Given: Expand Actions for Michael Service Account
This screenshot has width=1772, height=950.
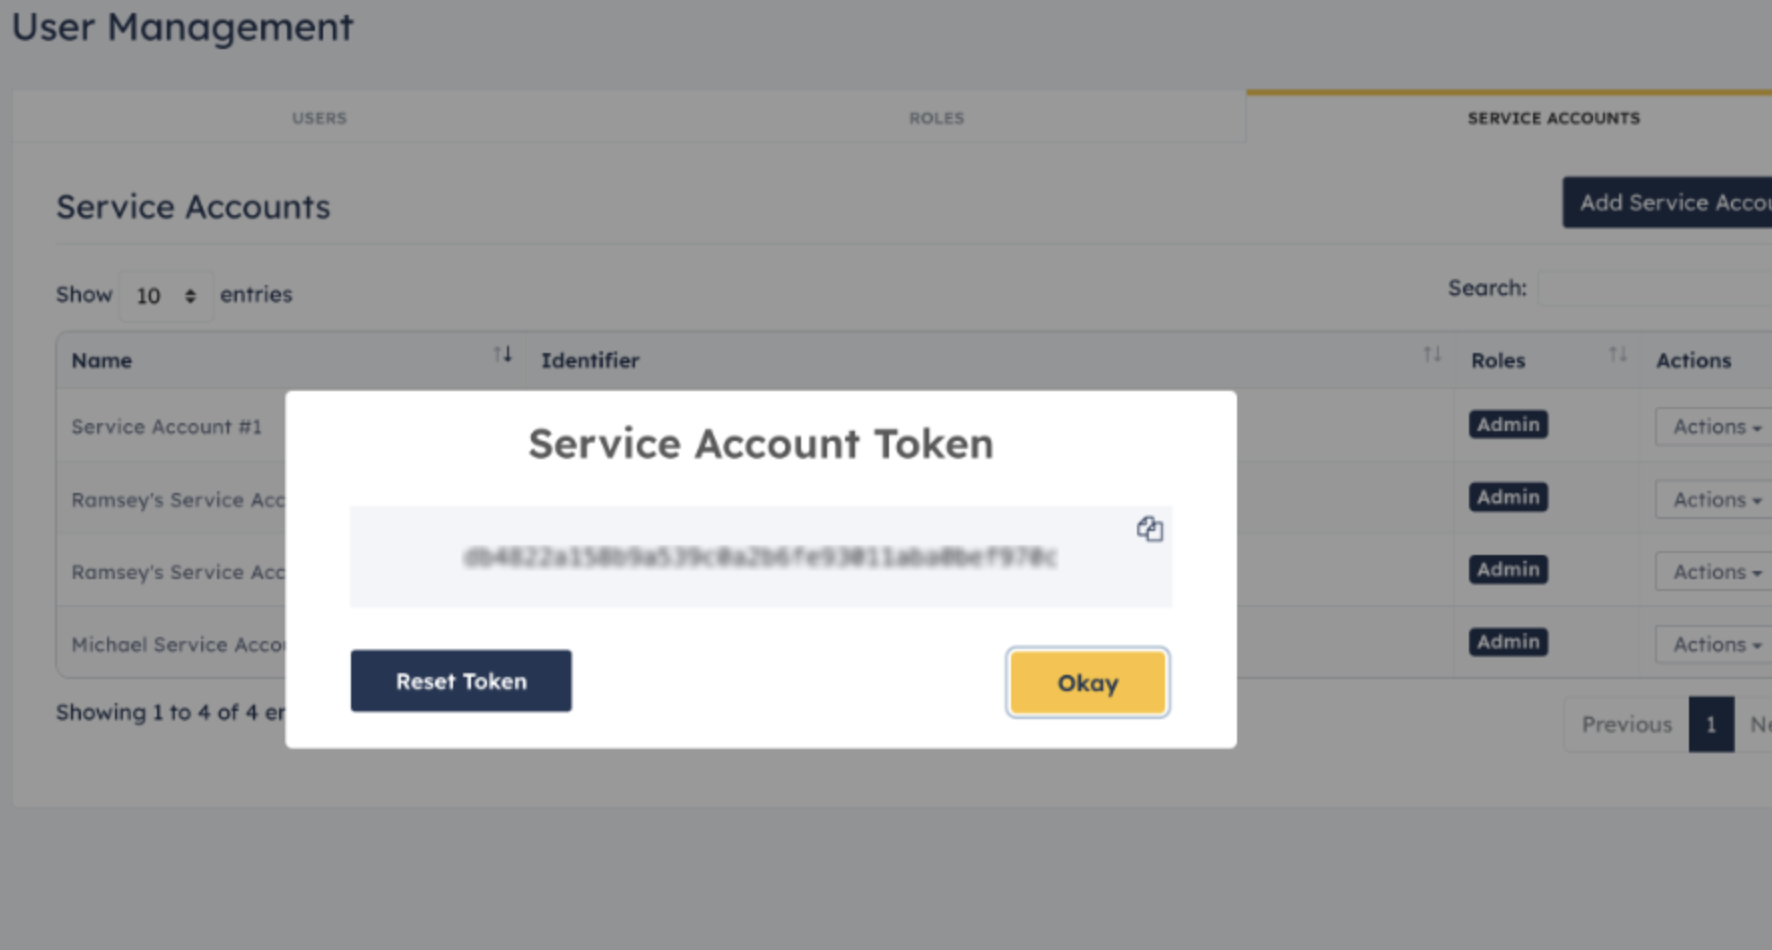Looking at the screenshot, I should 1714,645.
